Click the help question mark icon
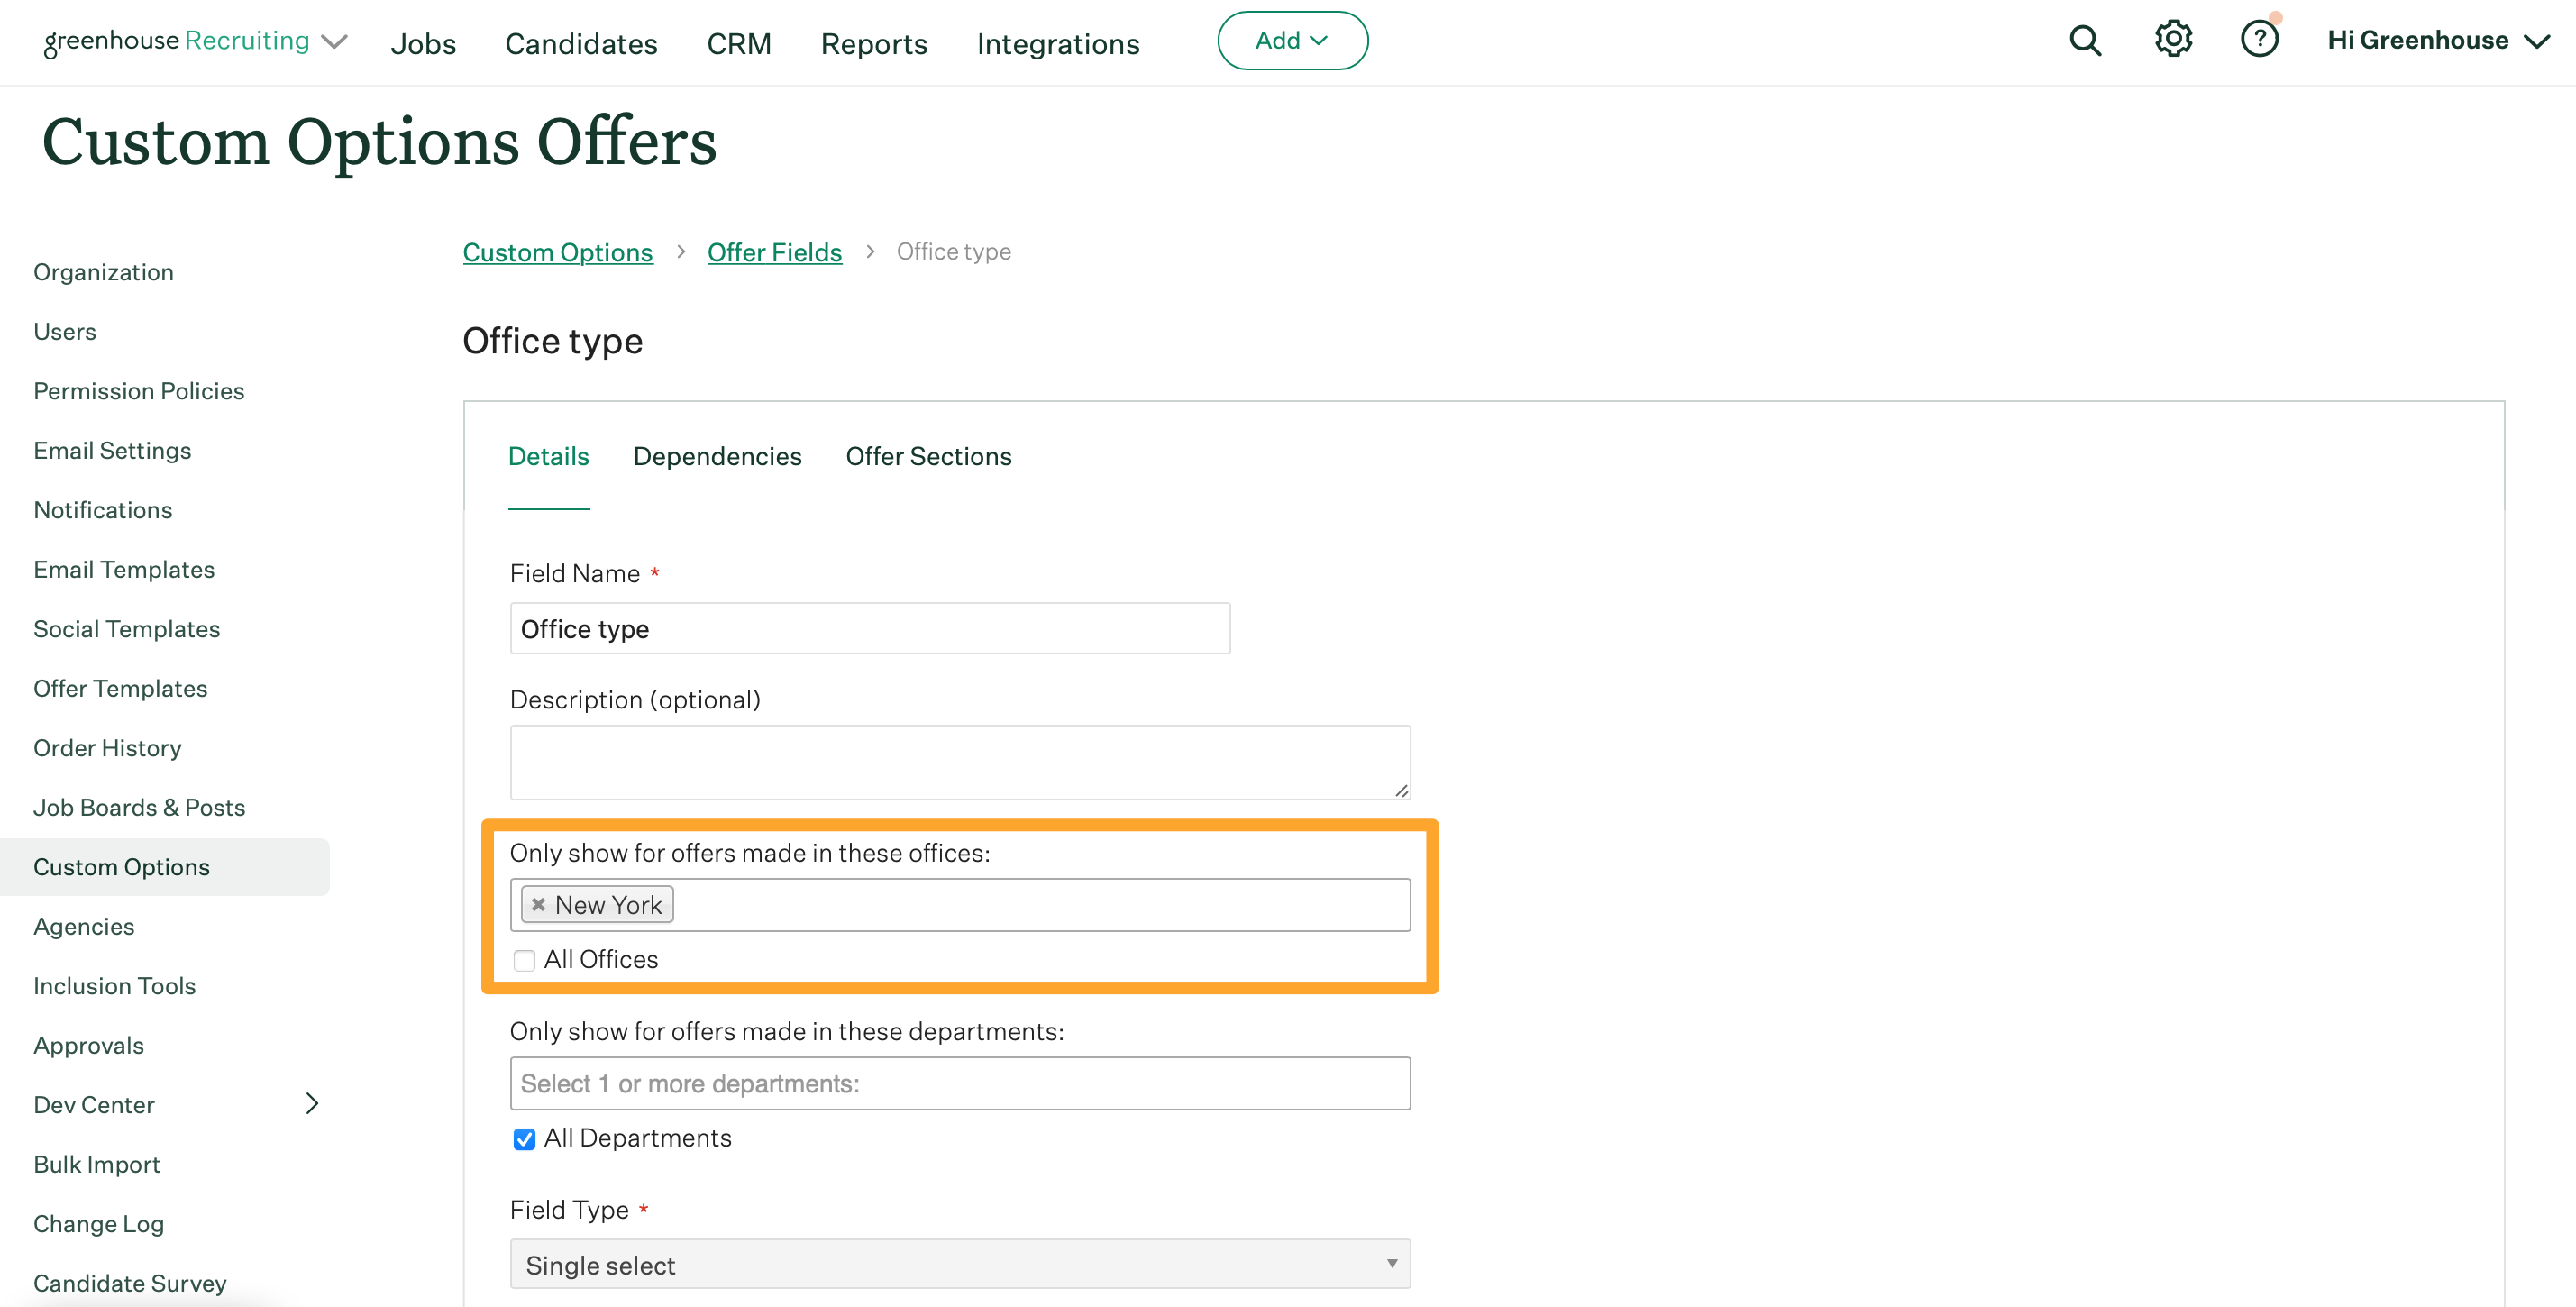The image size is (2576, 1307). (2258, 40)
